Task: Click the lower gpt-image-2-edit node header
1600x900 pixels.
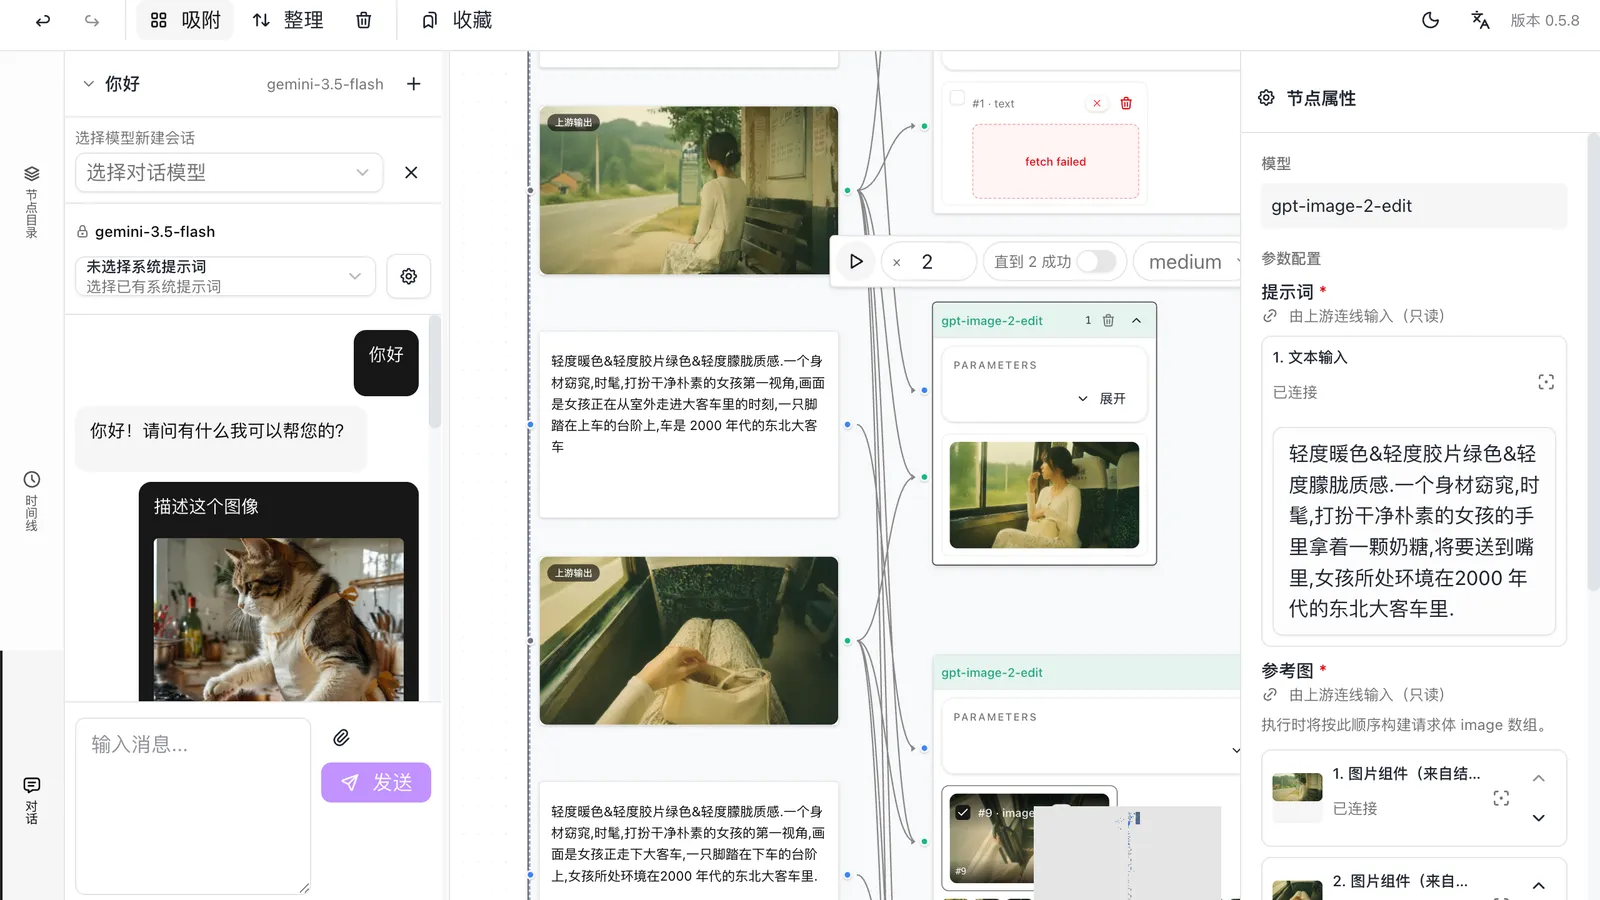Action: point(1086,672)
